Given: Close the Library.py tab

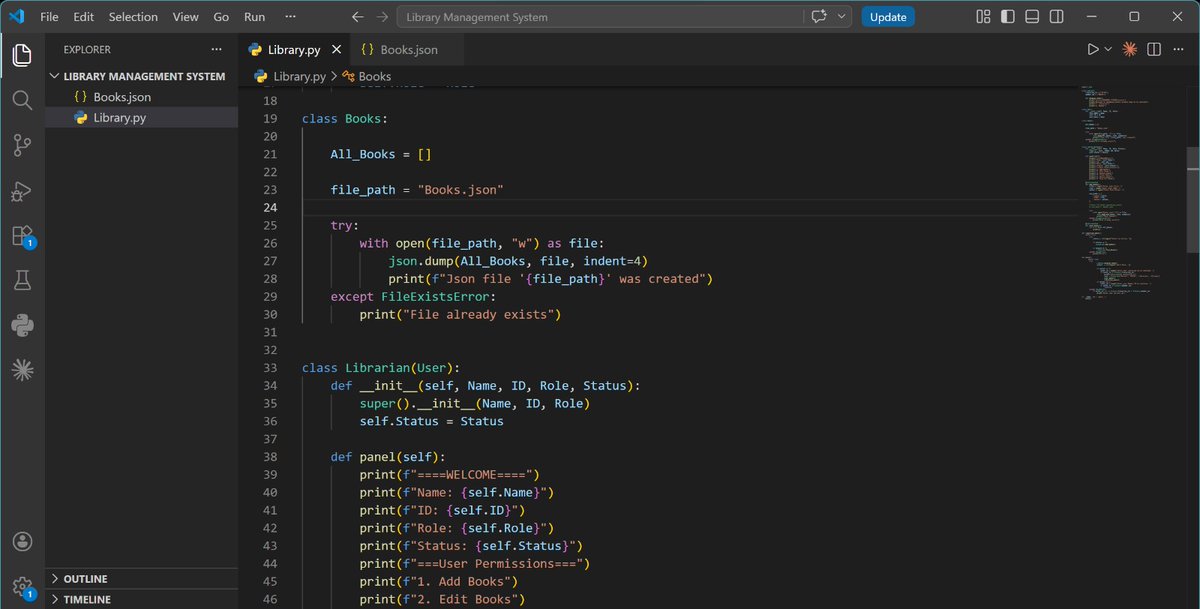Looking at the screenshot, I should [335, 49].
